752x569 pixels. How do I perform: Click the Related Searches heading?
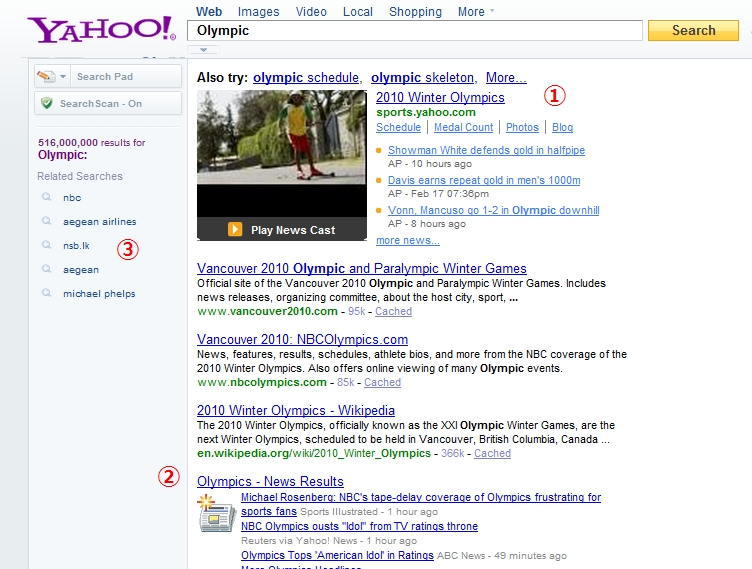click(x=80, y=176)
